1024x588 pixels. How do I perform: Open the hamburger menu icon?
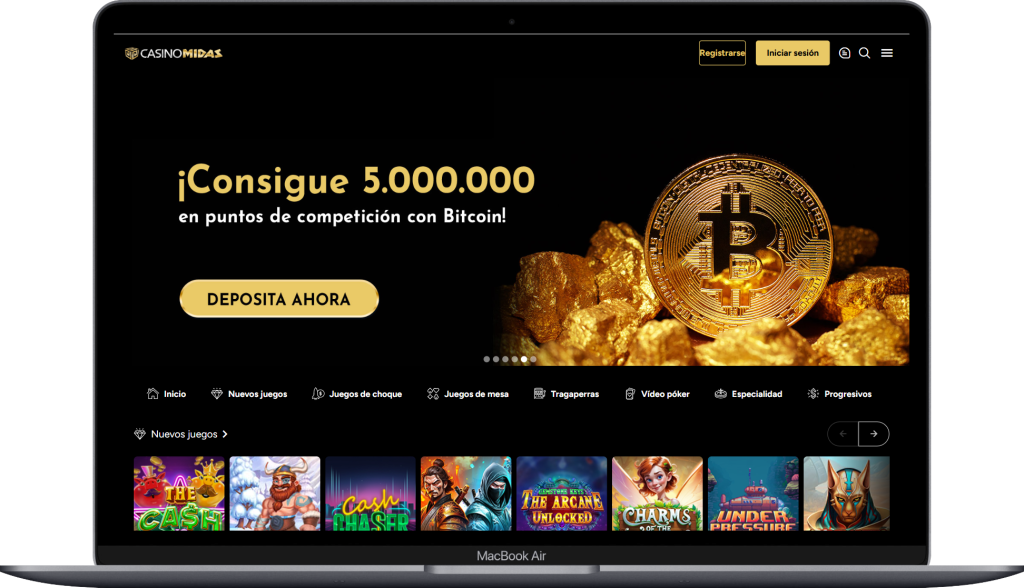pos(887,53)
